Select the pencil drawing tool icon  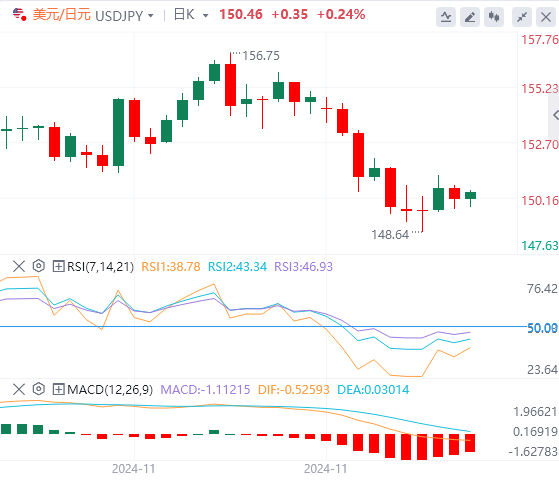tap(470, 17)
